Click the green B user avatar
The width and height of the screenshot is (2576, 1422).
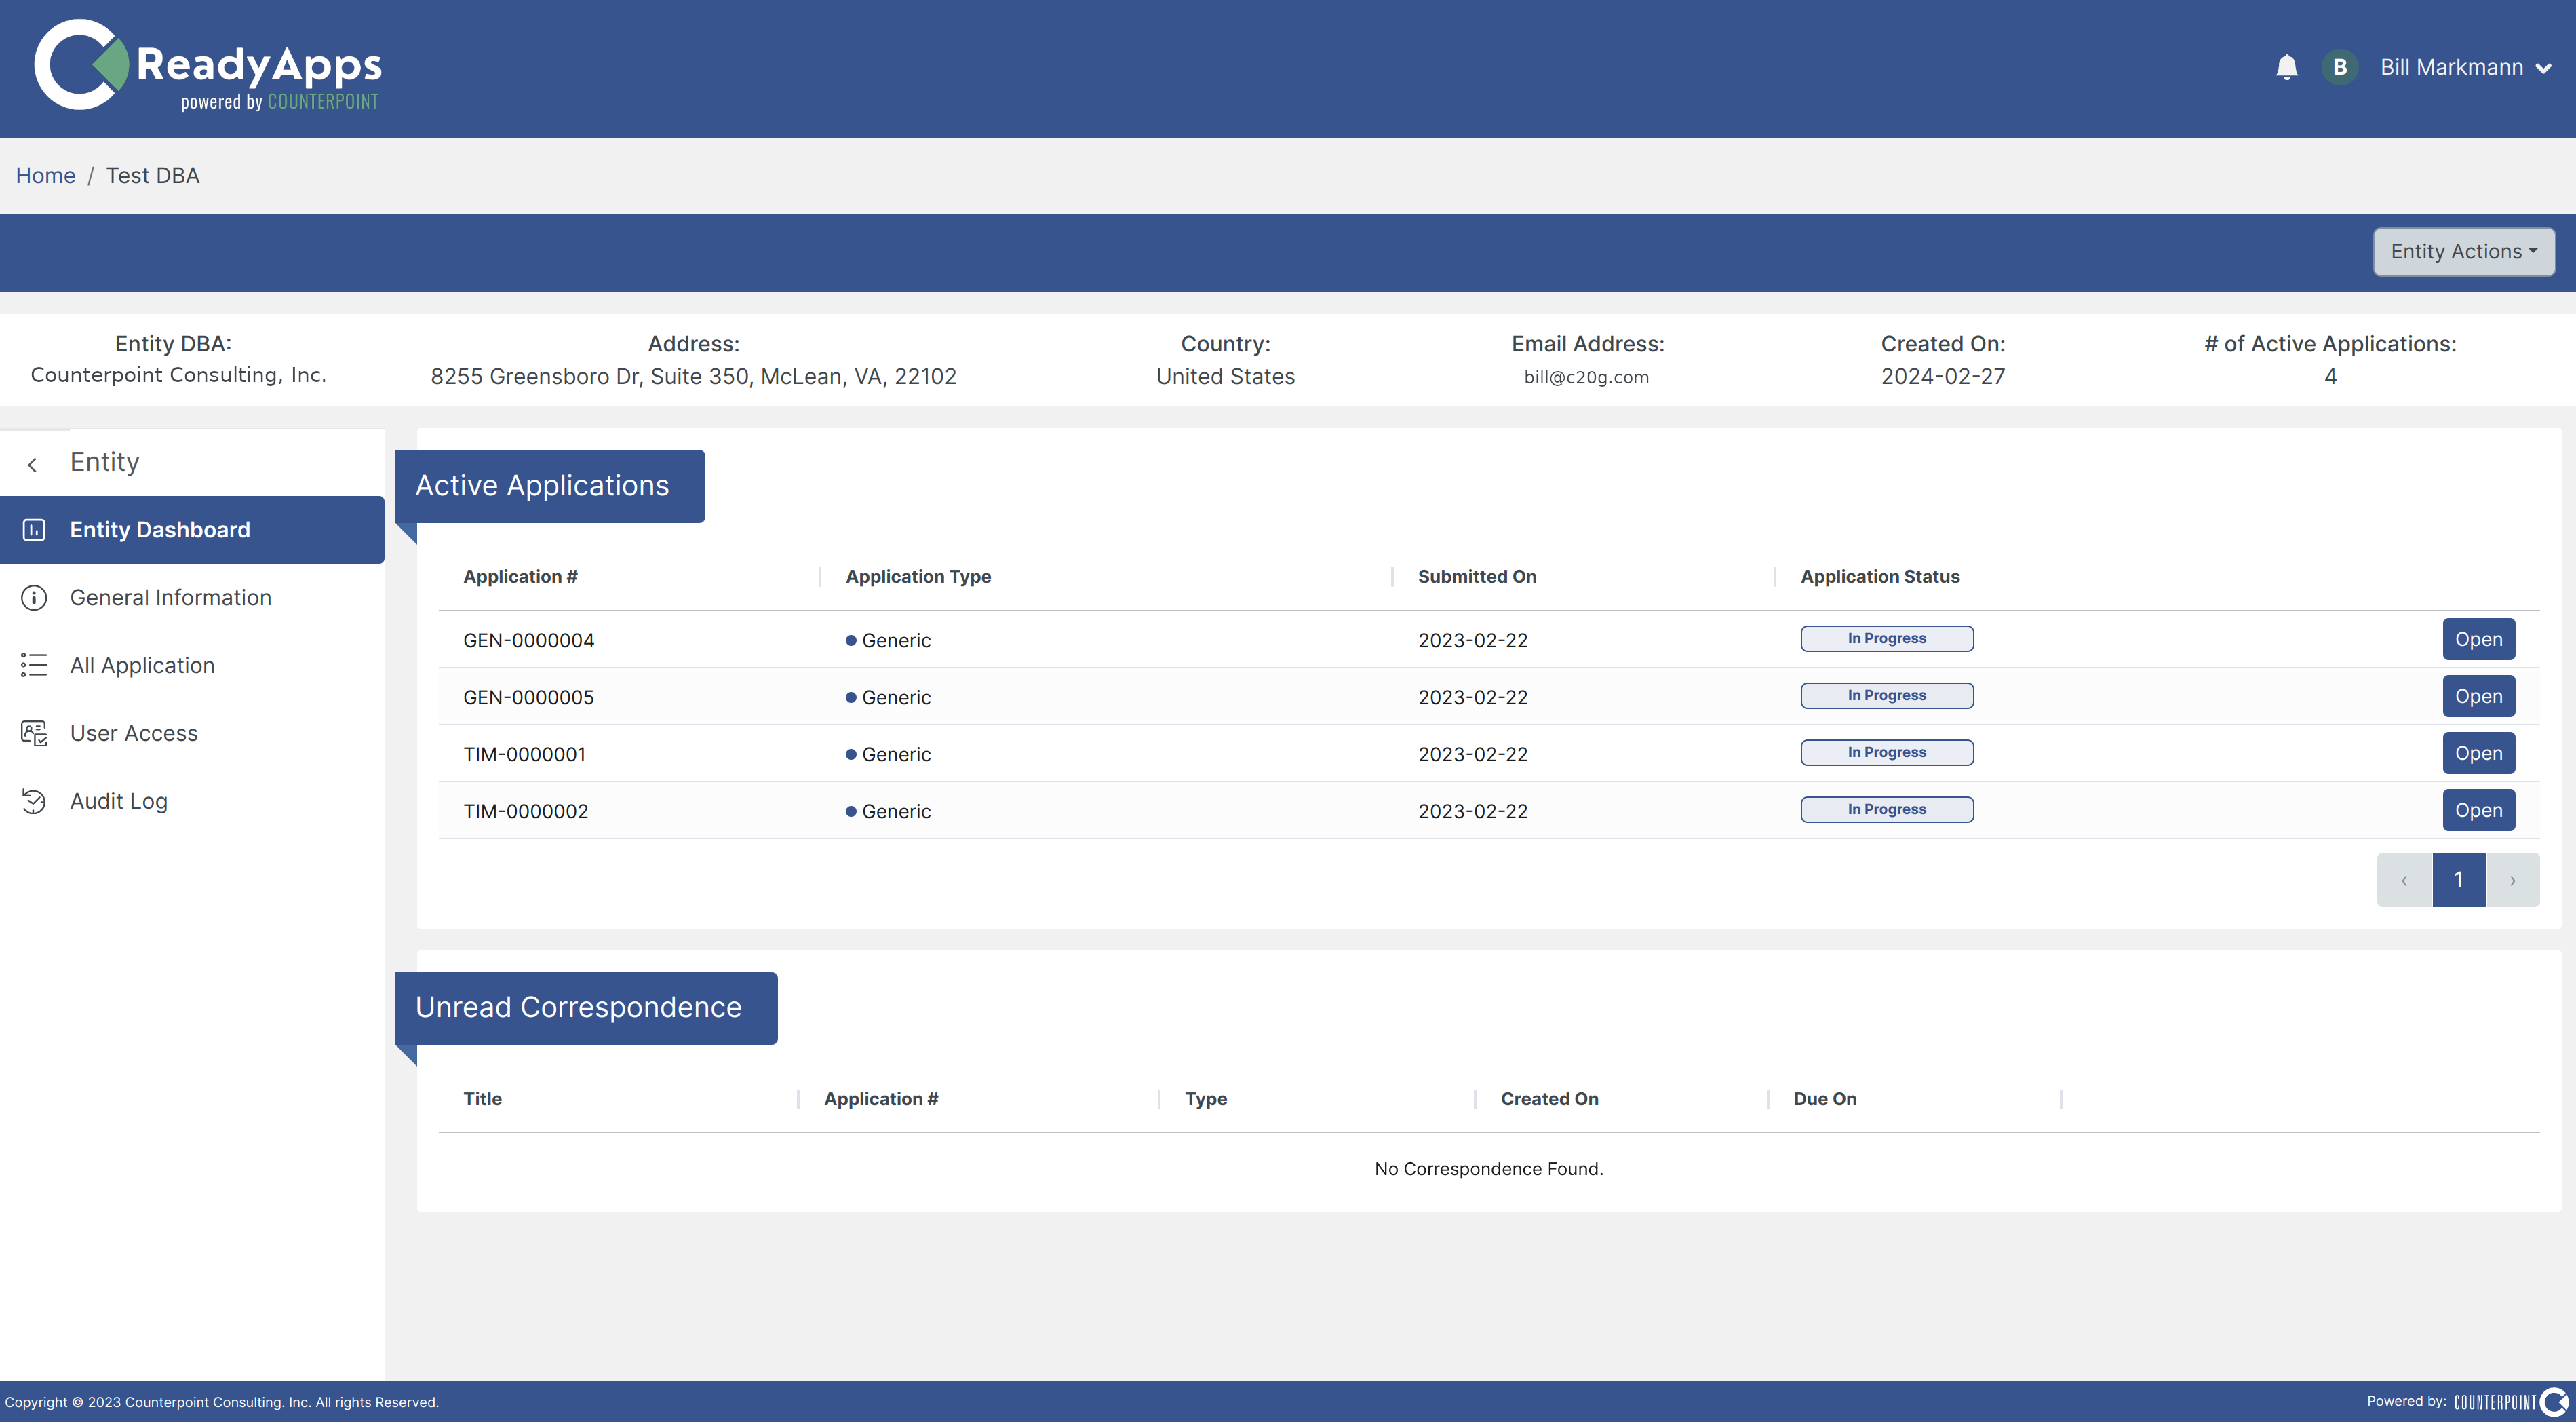(x=2339, y=67)
